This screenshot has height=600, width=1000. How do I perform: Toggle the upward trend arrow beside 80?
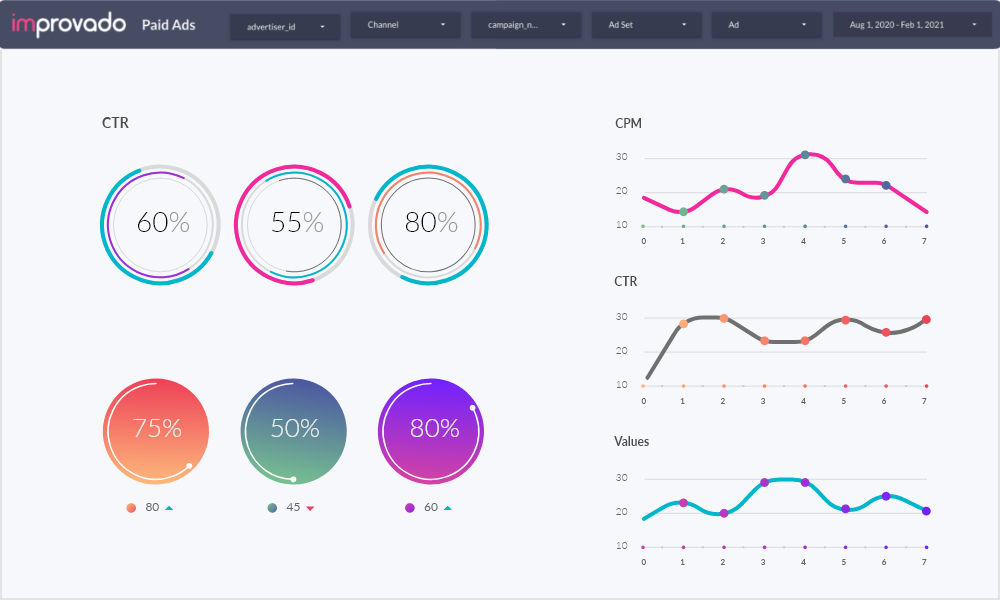tap(169, 507)
